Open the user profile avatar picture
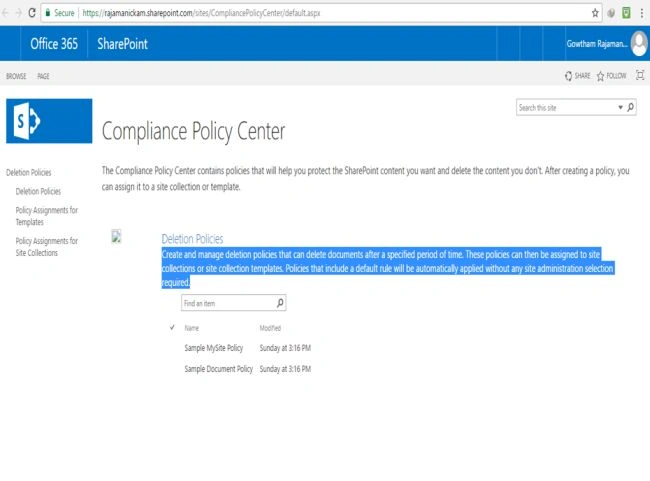 pos(639,44)
